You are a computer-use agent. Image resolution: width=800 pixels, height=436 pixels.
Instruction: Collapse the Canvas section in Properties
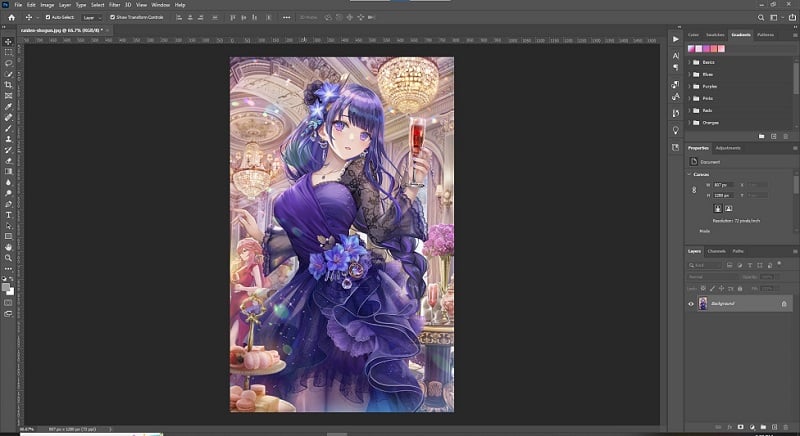coord(689,174)
